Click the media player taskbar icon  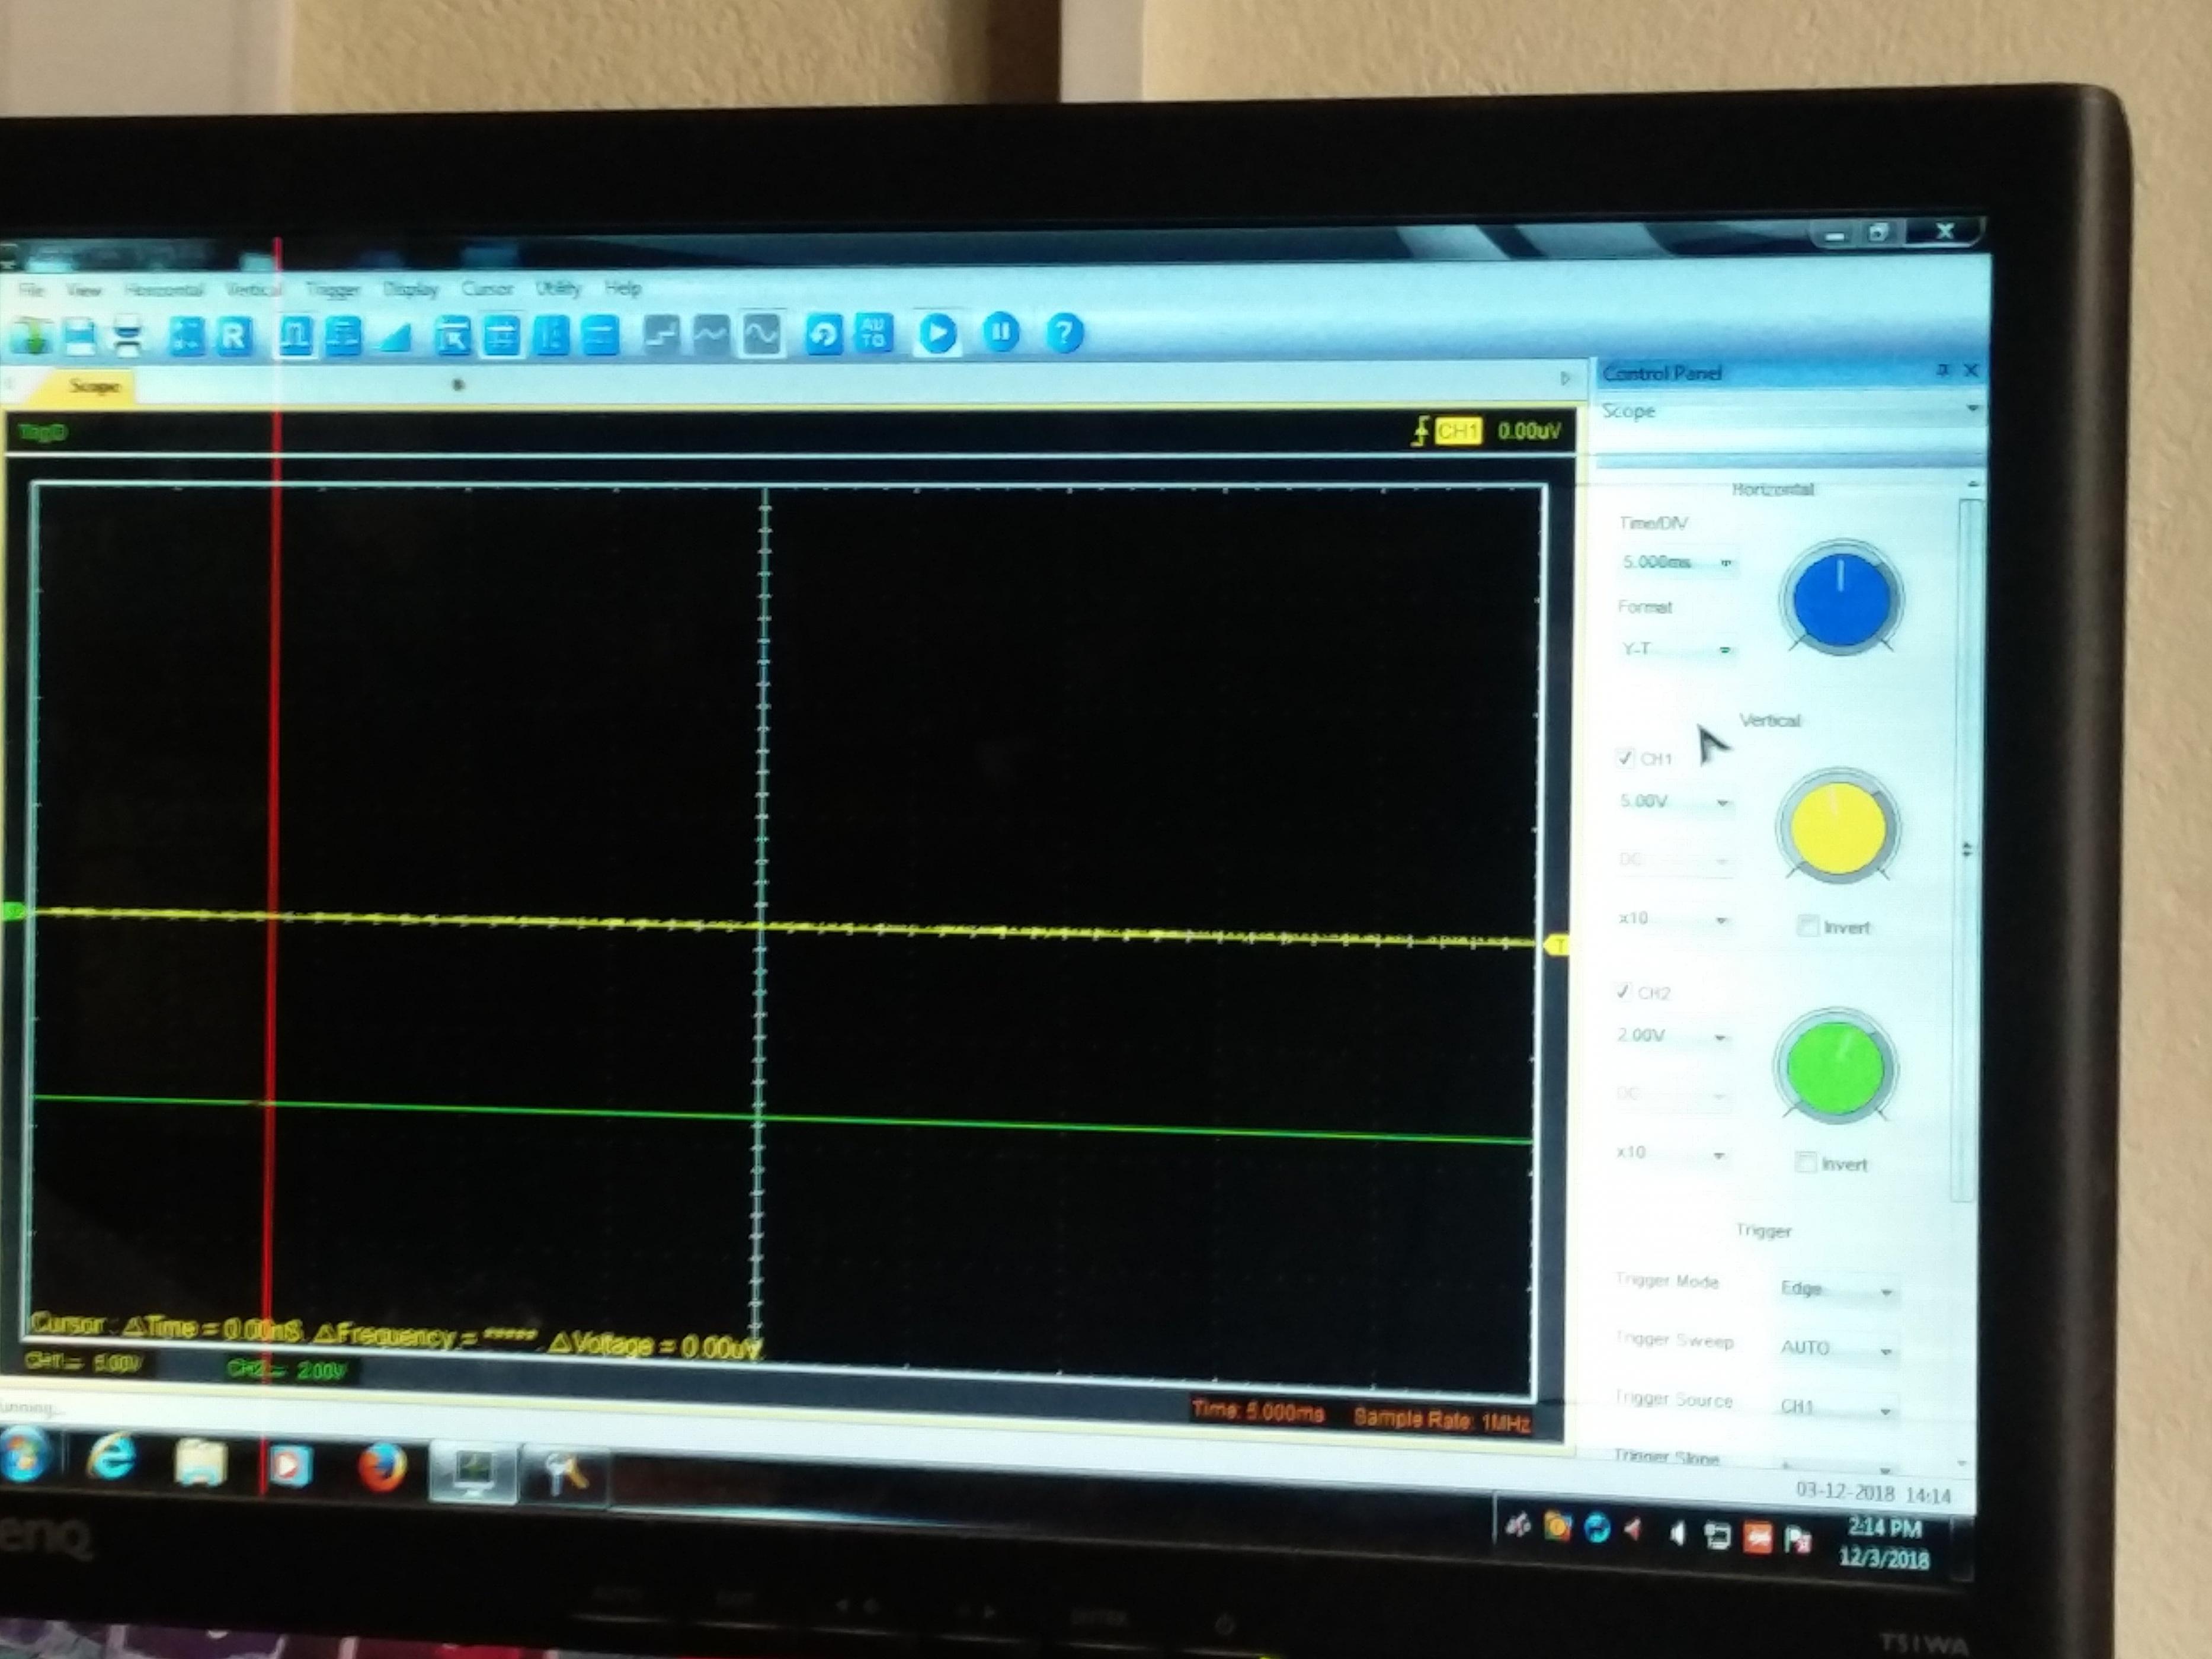tap(288, 1466)
